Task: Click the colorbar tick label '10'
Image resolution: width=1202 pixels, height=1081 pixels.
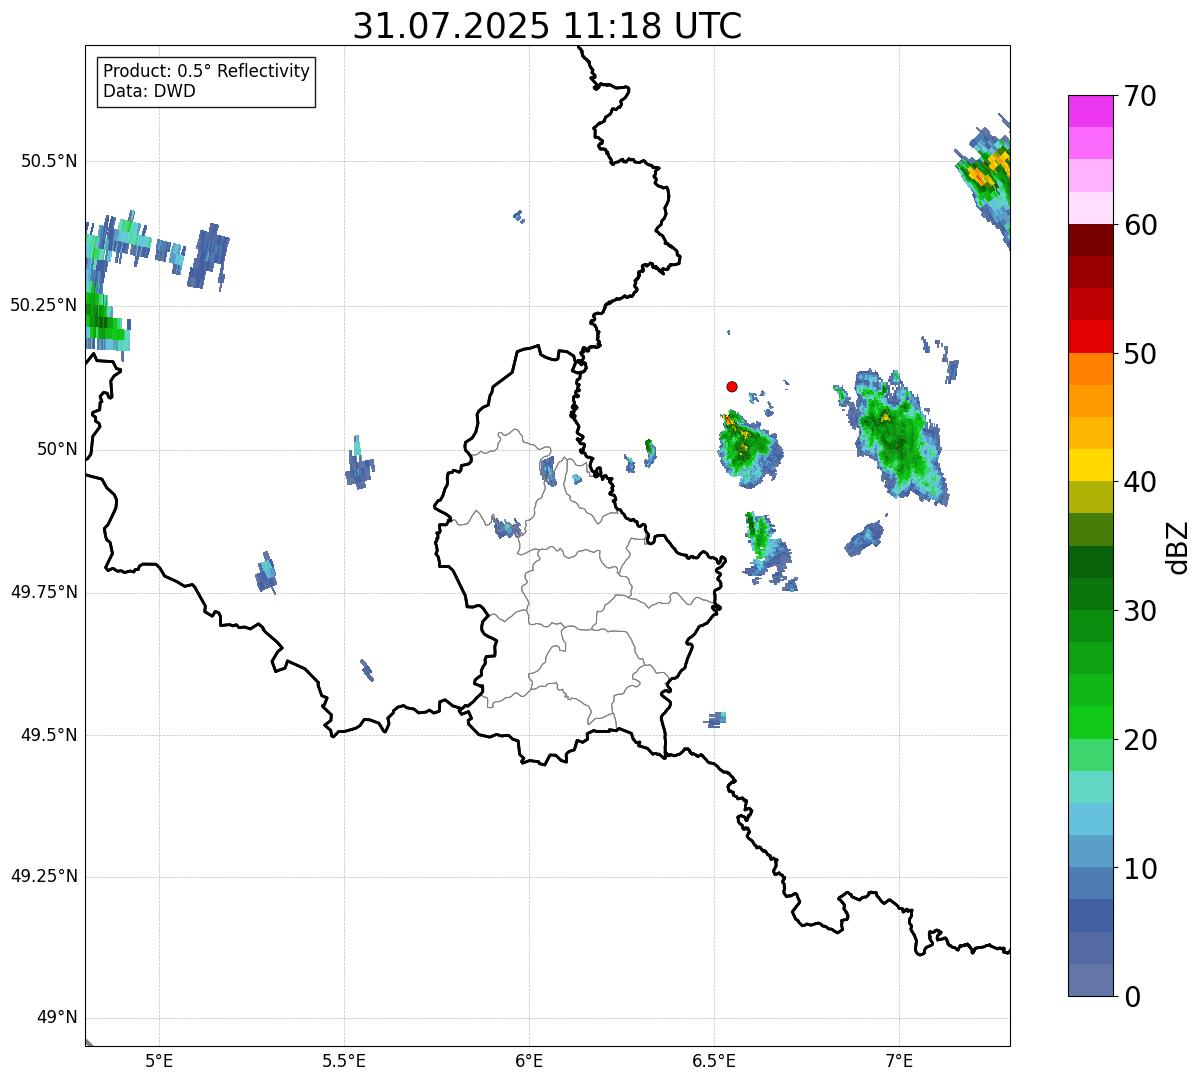Action: [x=1141, y=869]
